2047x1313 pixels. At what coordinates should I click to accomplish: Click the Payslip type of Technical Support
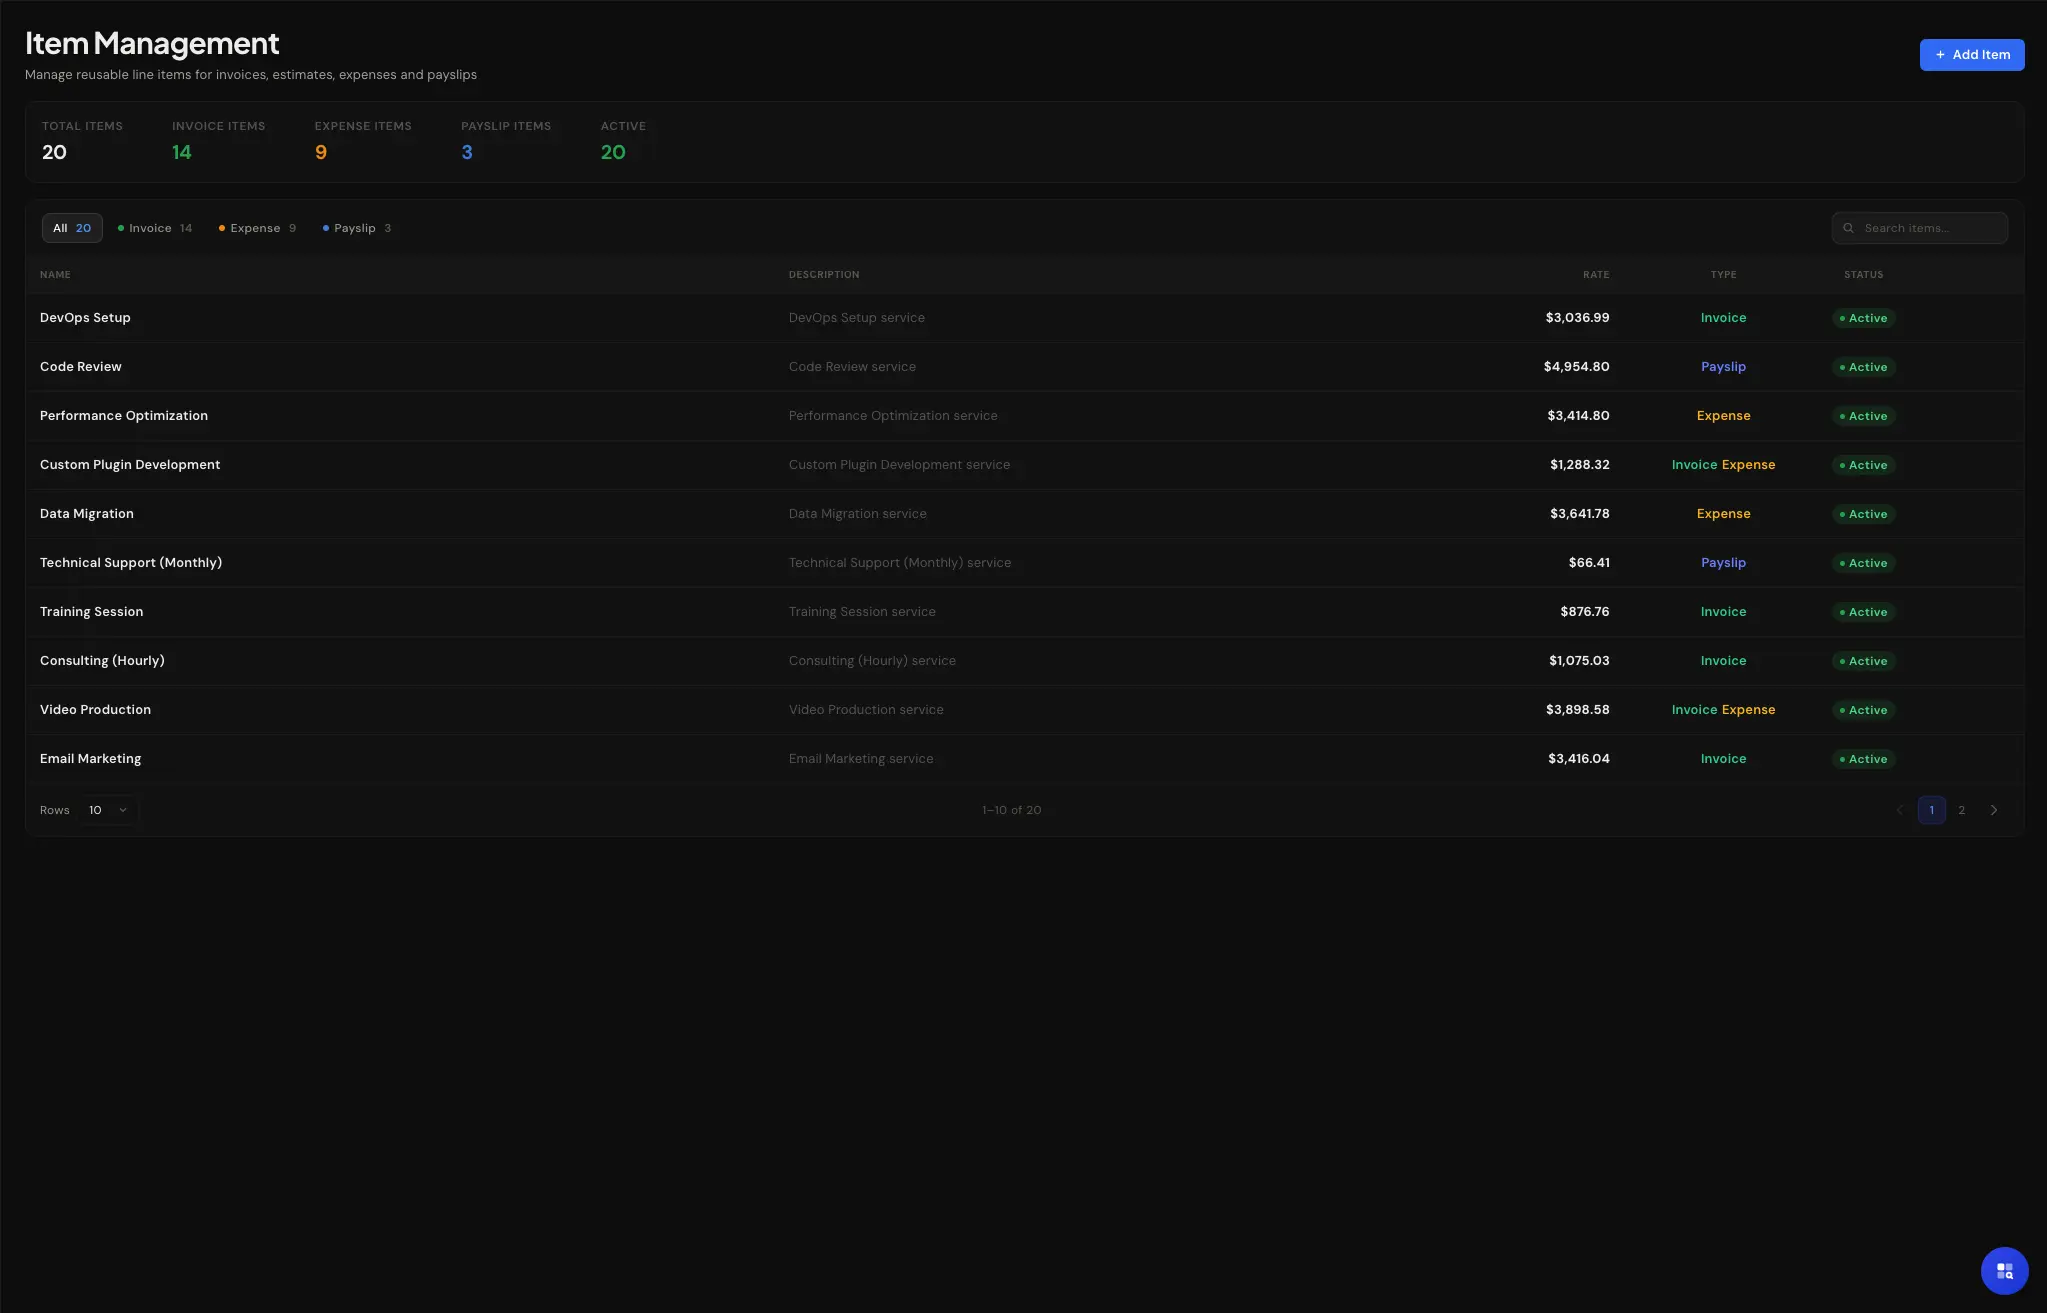(x=1723, y=563)
